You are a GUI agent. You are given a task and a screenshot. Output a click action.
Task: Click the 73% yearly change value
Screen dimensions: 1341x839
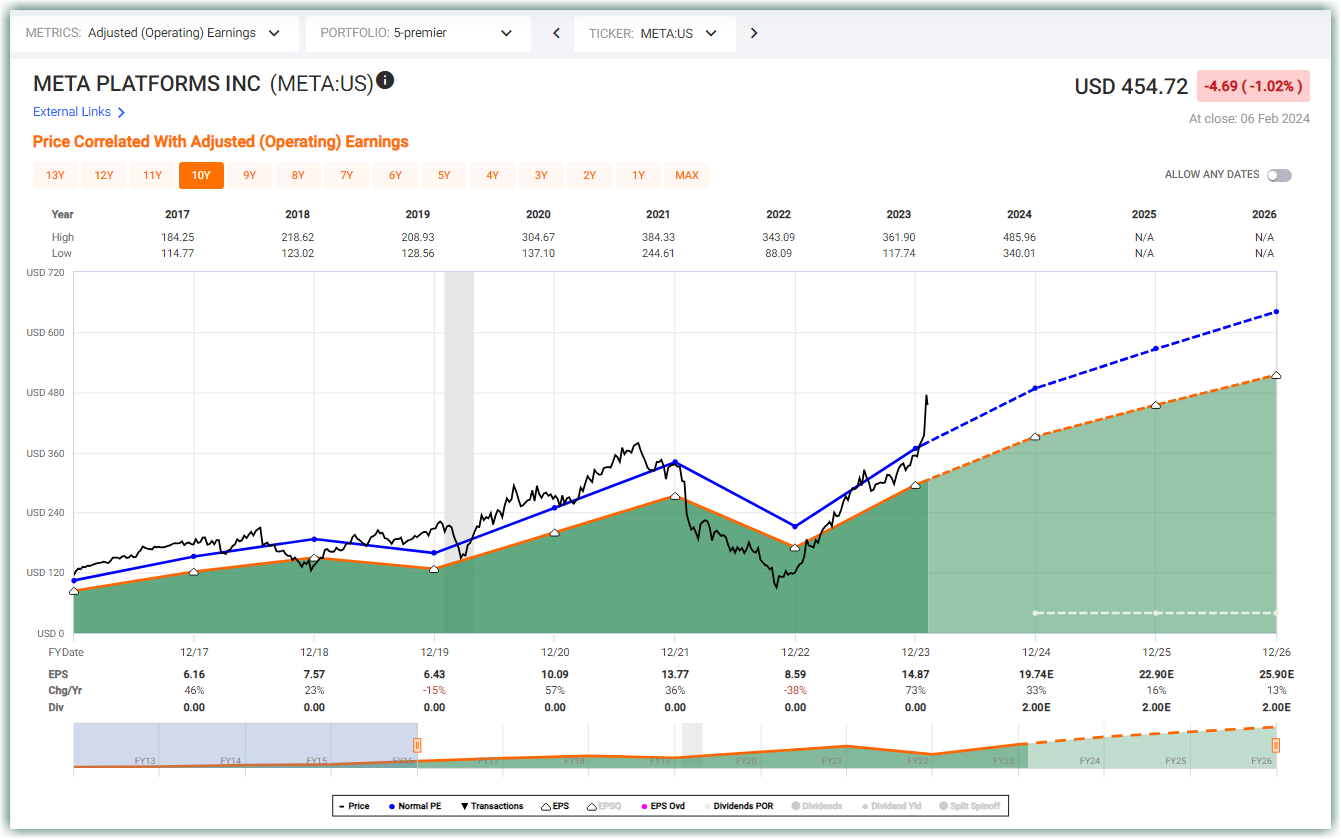tap(915, 690)
